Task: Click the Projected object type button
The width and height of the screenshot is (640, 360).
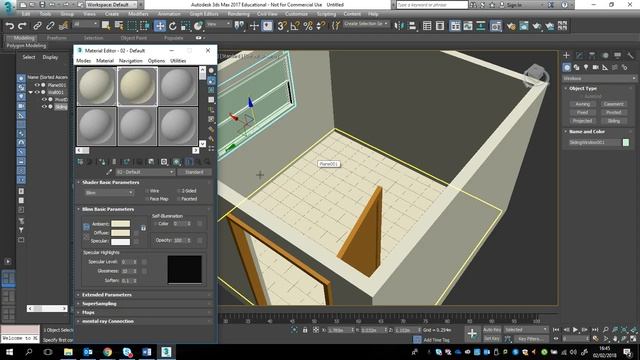Action: (582, 121)
